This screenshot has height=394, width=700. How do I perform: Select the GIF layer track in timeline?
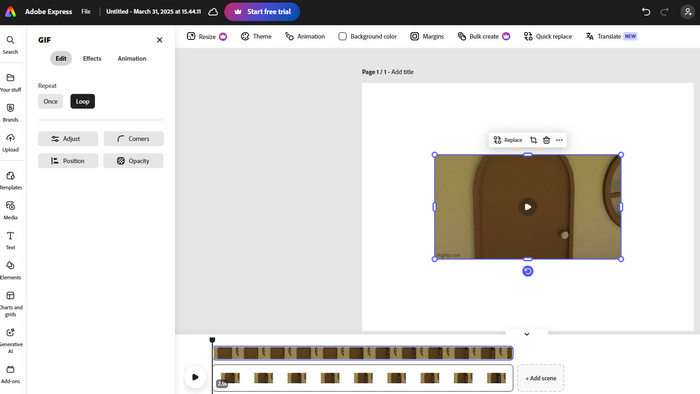(x=363, y=353)
